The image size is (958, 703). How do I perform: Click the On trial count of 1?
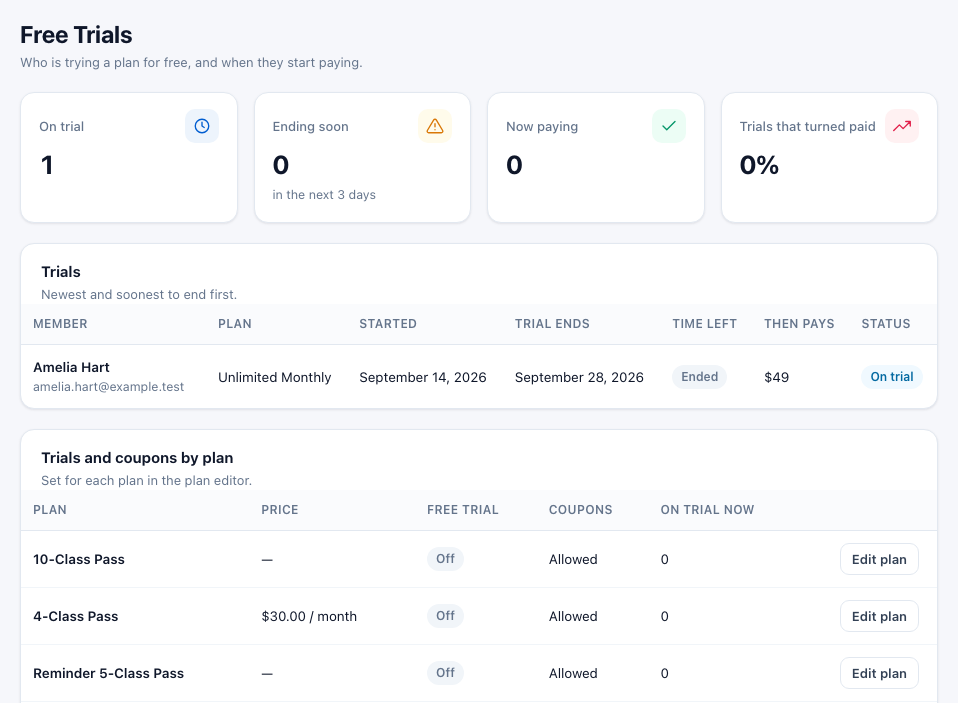coord(46,165)
